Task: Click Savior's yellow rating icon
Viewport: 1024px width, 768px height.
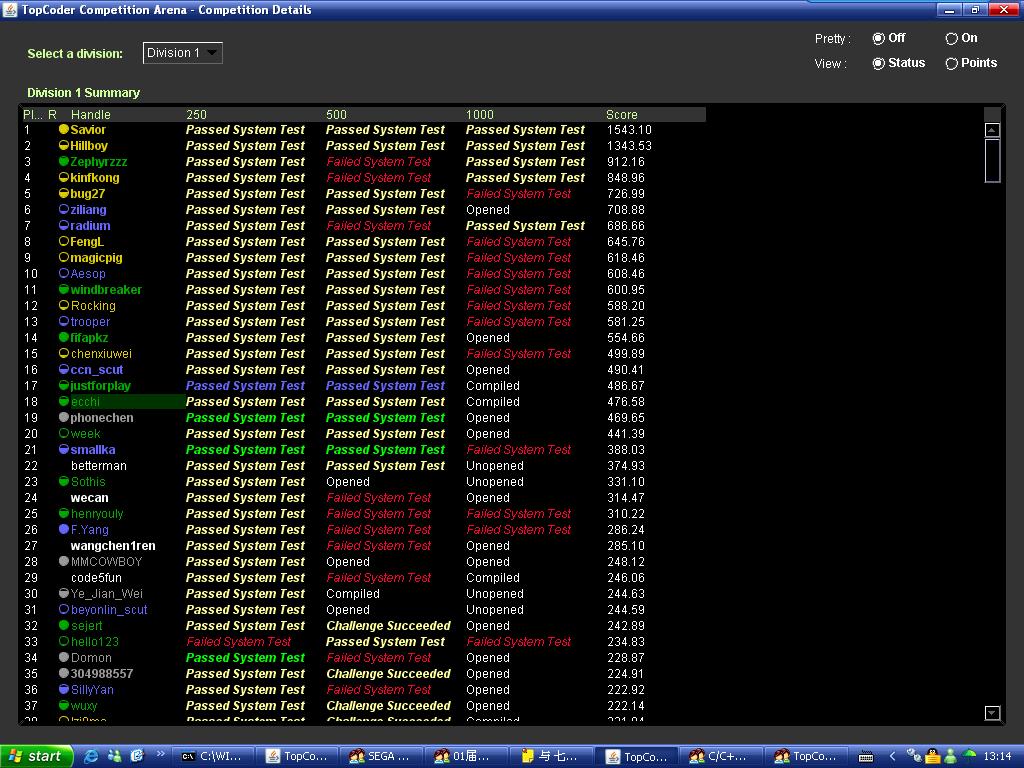Action: (63, 129)
